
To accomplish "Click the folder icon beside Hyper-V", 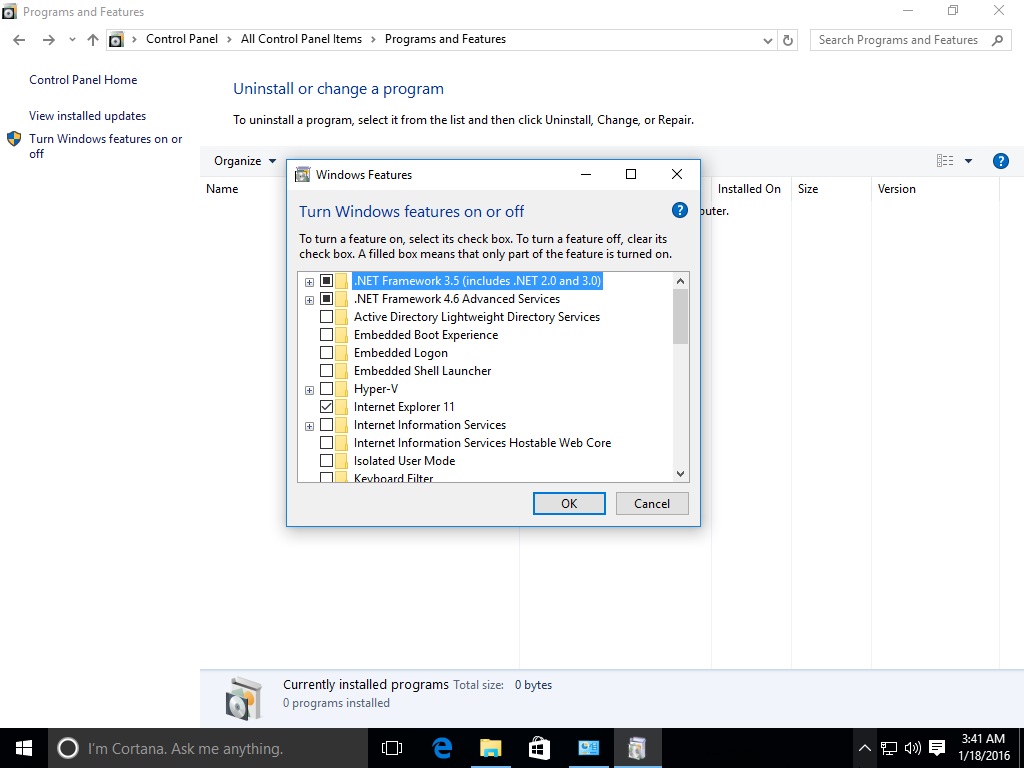I will 342,389.
